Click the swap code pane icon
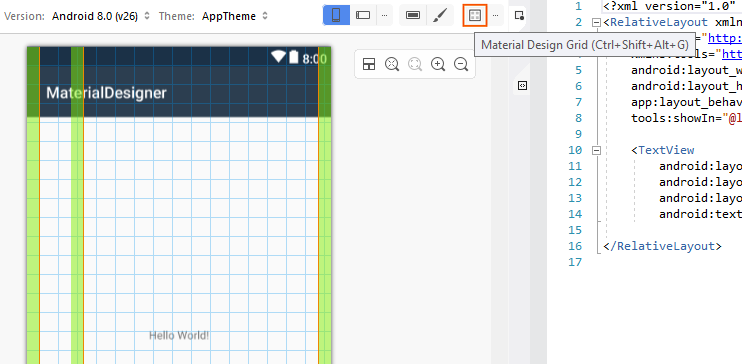Screen dimensions: 742x364 pos(522,86)
